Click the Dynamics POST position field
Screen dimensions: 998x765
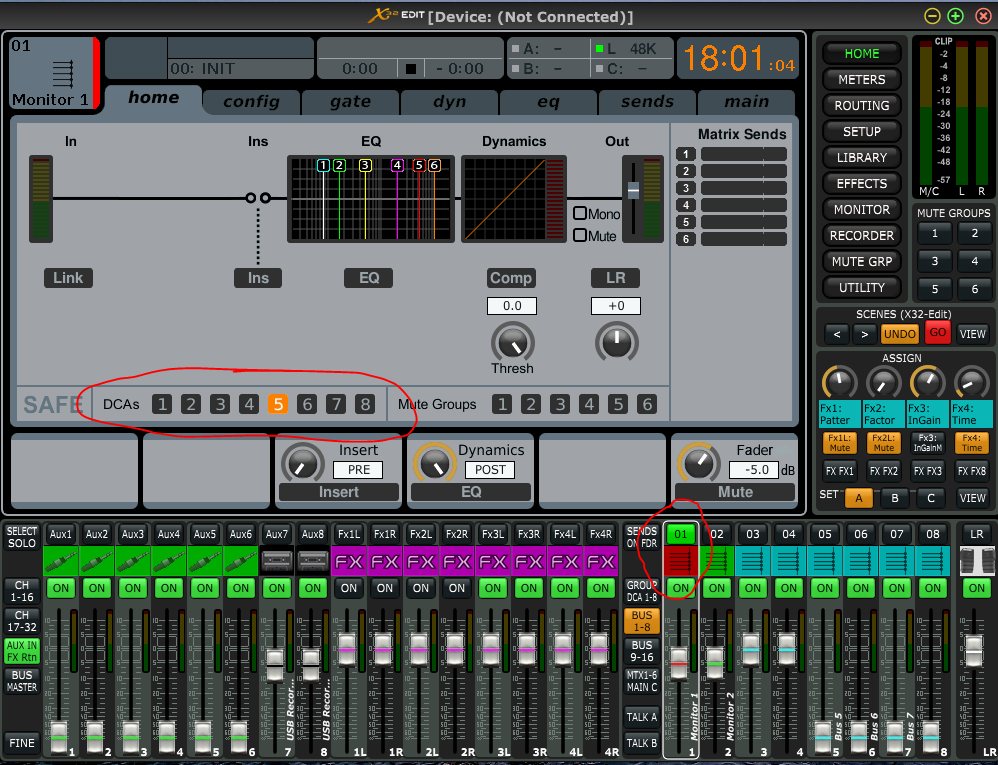[x=490, y=470]
